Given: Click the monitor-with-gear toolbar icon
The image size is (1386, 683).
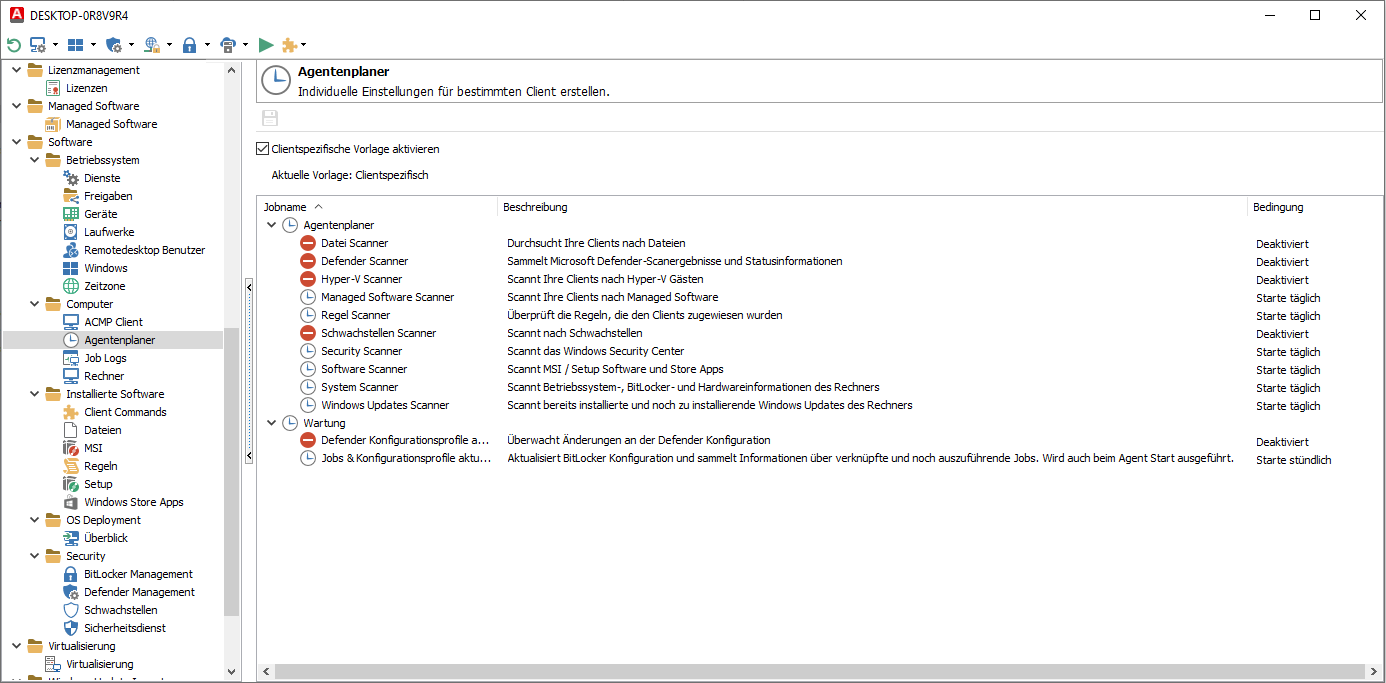Looking at the screenshot, I should pyautogui.click(x=37, y=44).
